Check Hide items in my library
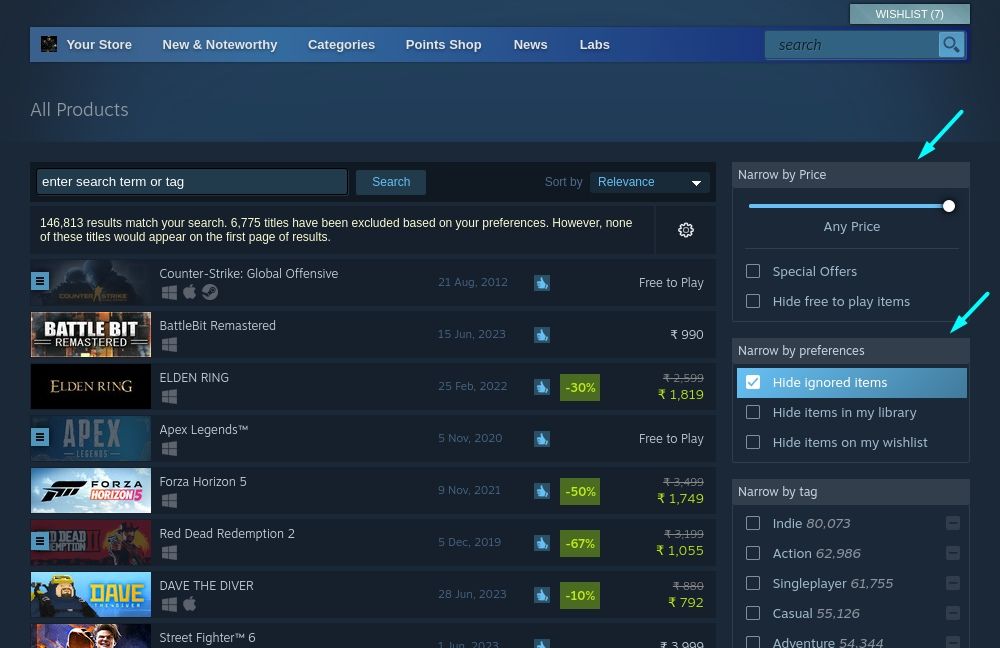The image size is (1000, 648). pyautogui.click(x=753, y=412)
